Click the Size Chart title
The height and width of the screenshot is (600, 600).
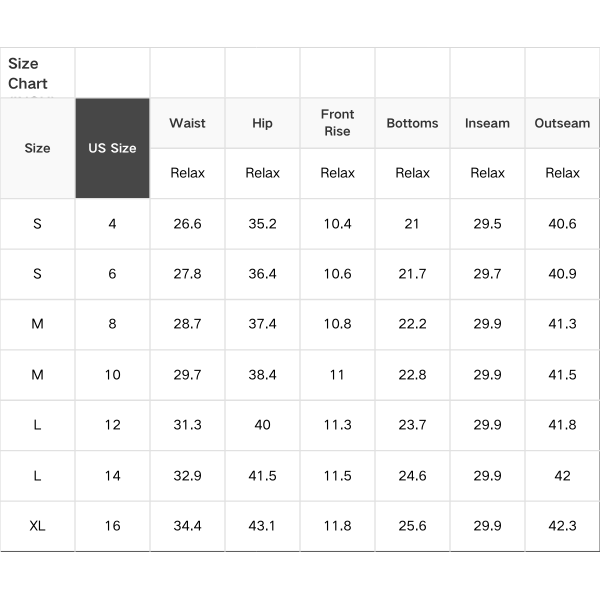coord(28,73)
